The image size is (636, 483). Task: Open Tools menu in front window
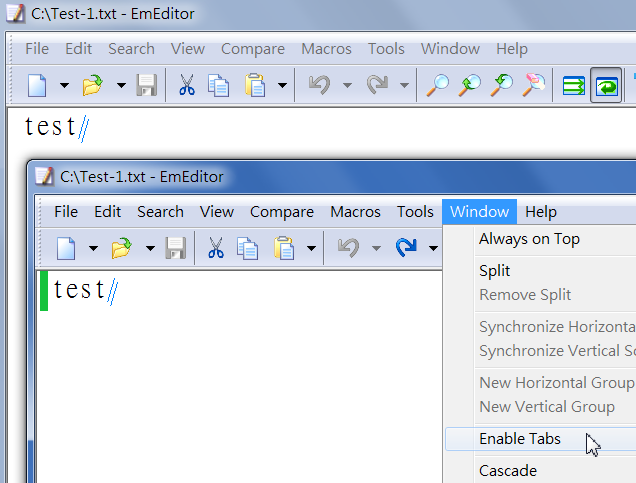point(415,212)
